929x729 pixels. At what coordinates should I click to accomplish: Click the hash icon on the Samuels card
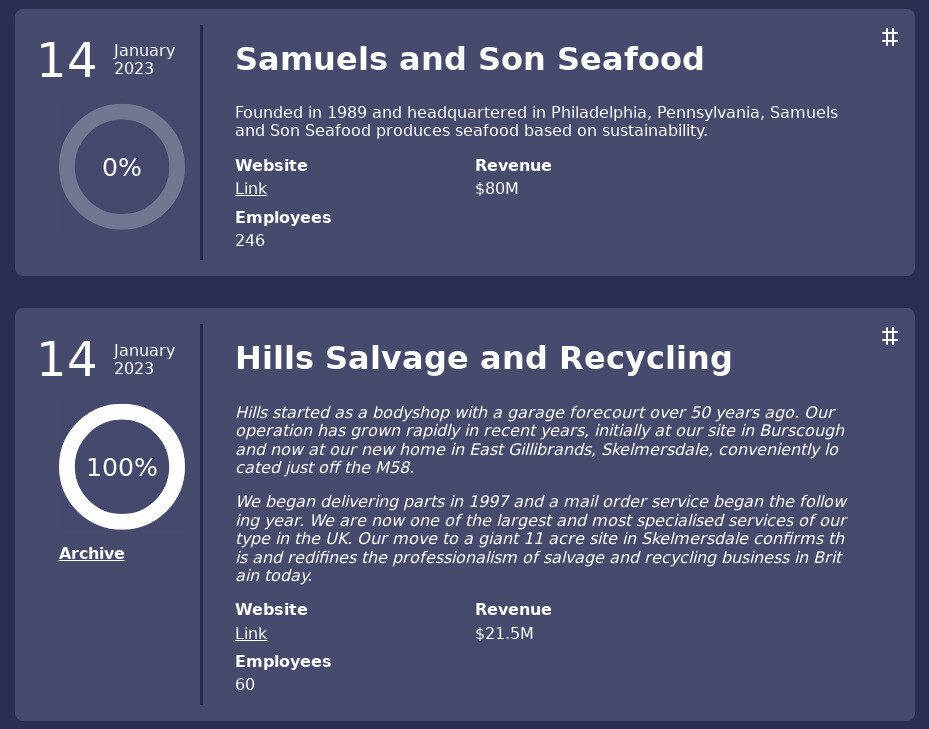pos(889,37)
